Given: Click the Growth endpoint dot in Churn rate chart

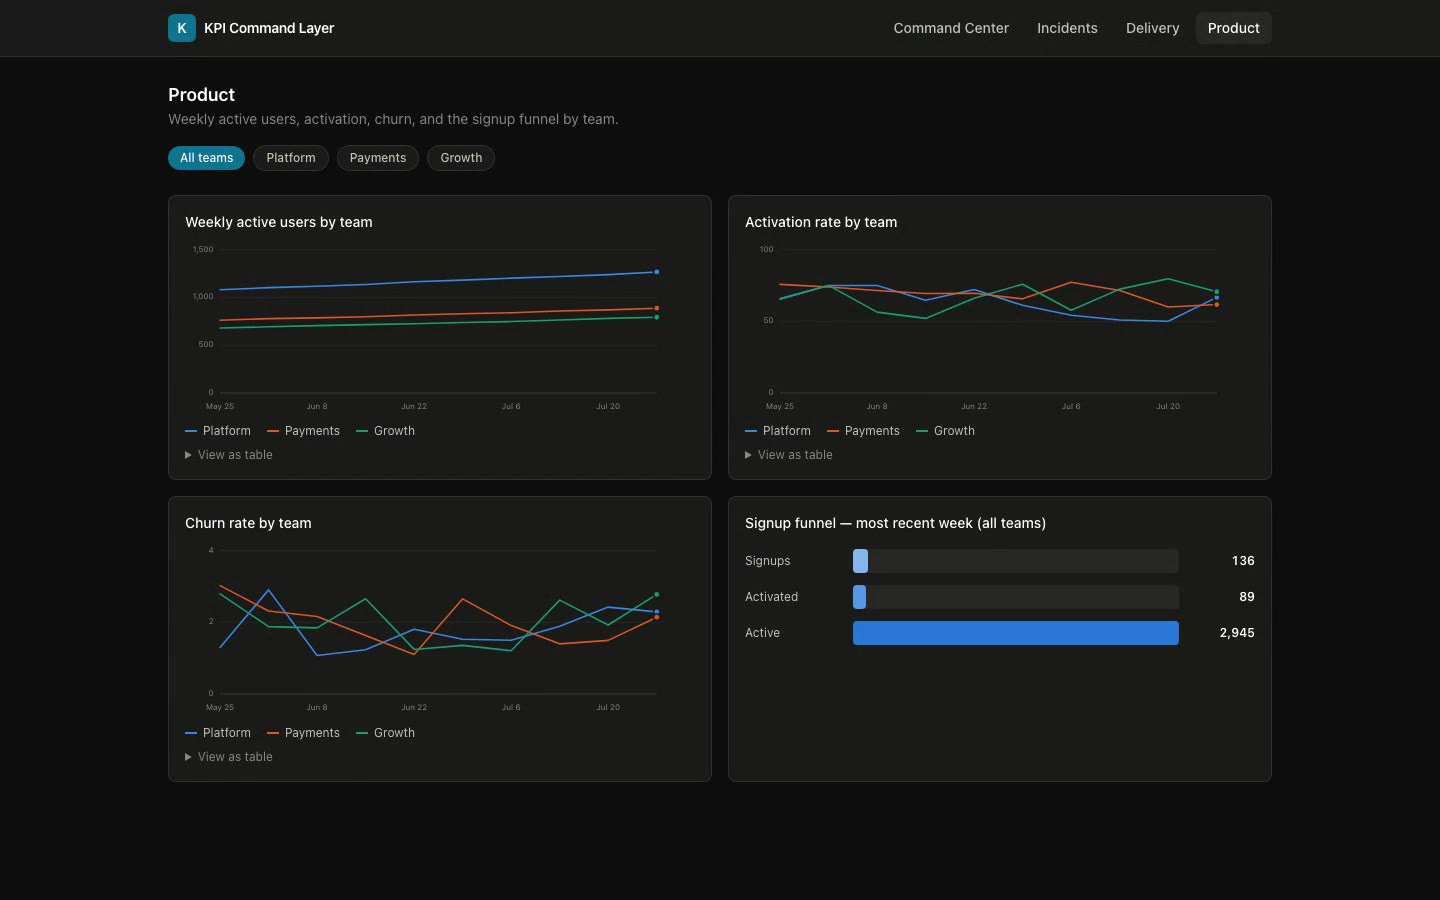Looking at the screenshot, I should pyautogui.click(x=657, y=595).
